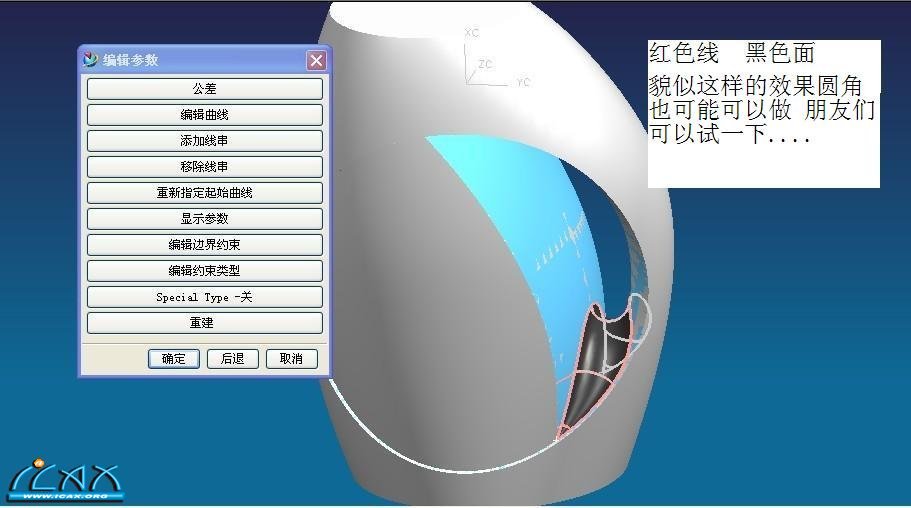Confirm with the 确定 button

174,359
